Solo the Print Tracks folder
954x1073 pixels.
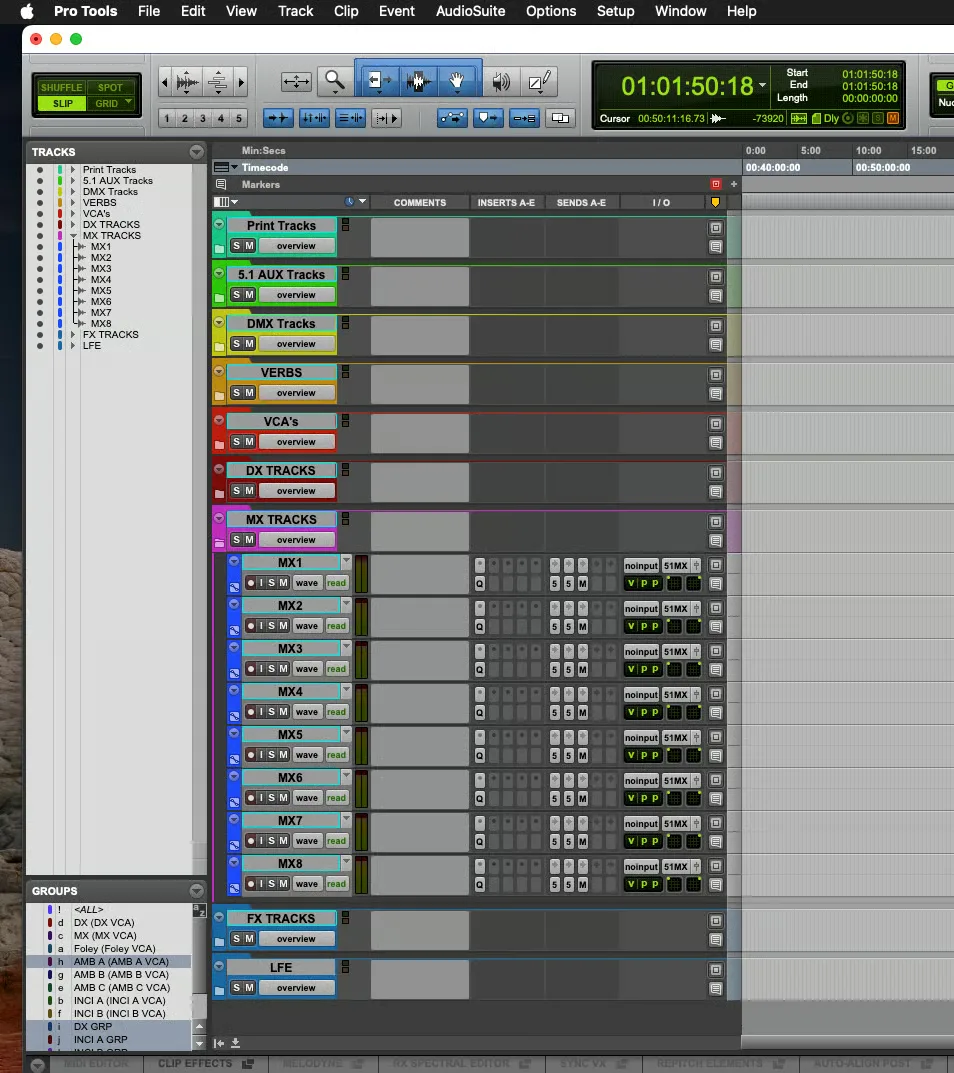(x=237, y=246)
